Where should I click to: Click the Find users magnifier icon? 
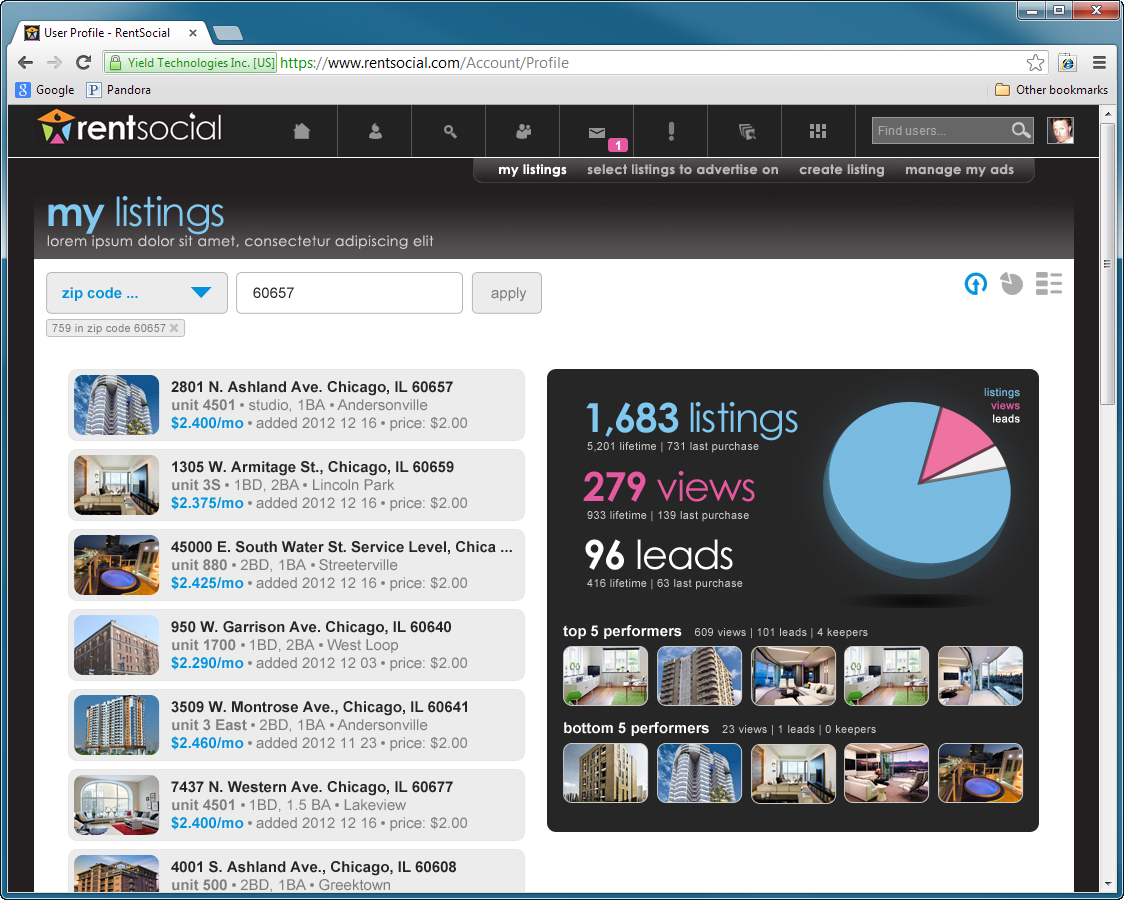pos(1021,130)
